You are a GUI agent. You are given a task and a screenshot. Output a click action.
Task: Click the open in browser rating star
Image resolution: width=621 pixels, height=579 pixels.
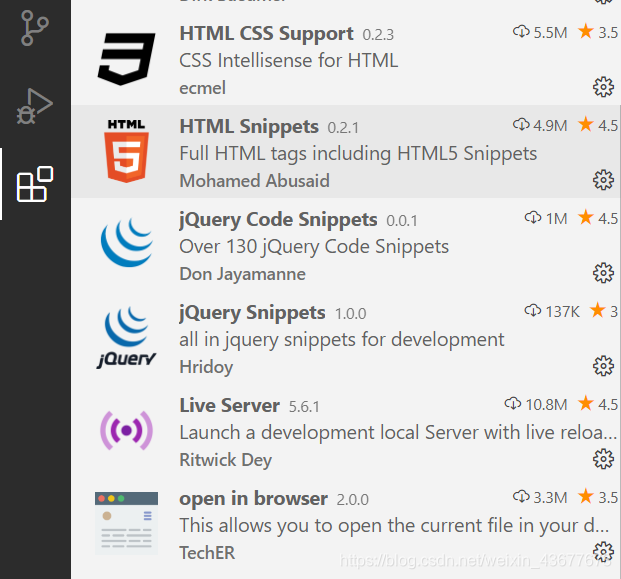click(x=586, y=496)
